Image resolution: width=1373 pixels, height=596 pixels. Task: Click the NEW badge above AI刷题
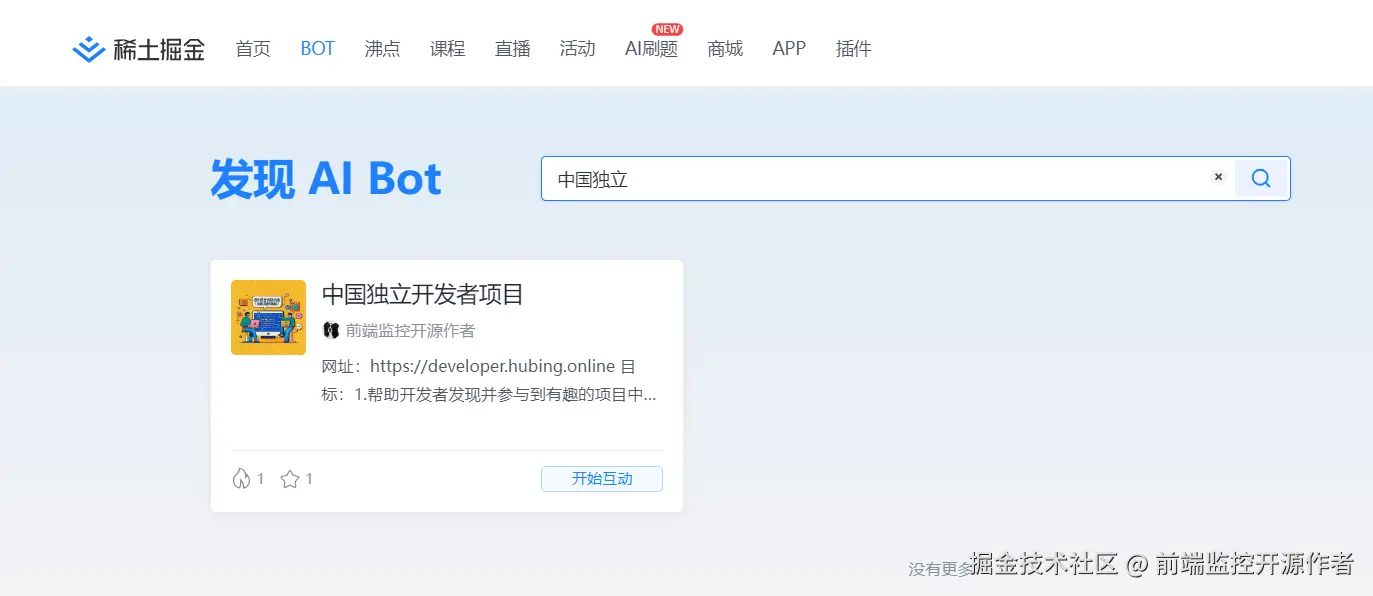[x=667, y=29]
